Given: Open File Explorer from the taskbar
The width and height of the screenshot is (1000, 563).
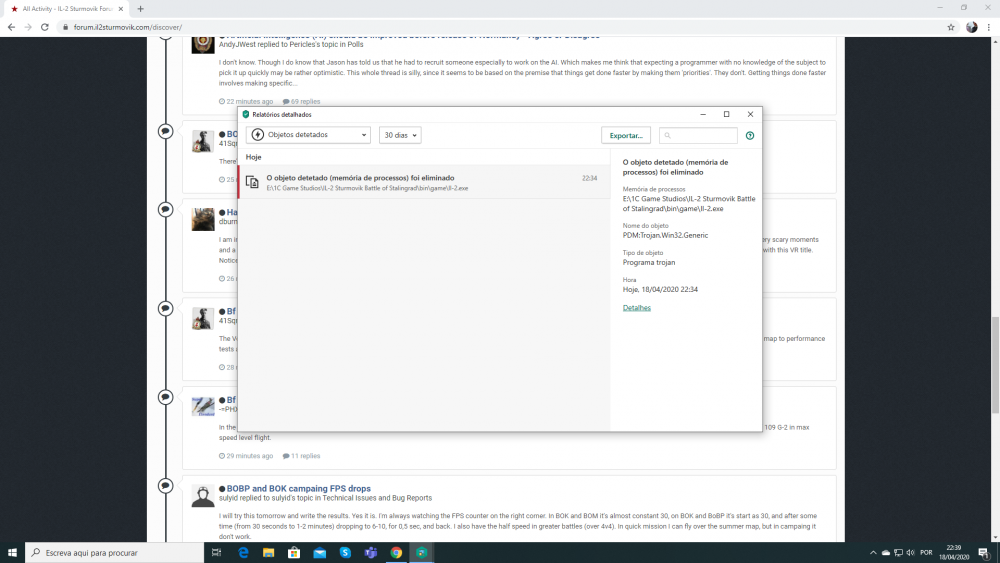Looking at the screenshot, I should pos(268,553).
